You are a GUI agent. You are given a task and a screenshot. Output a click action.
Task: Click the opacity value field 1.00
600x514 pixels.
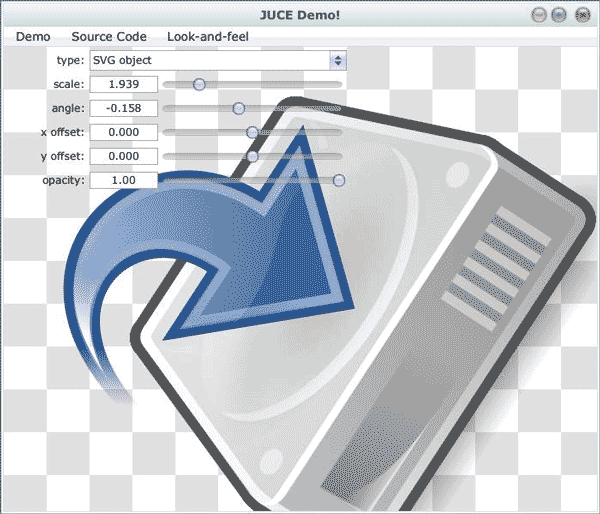[x=124, y=180]
